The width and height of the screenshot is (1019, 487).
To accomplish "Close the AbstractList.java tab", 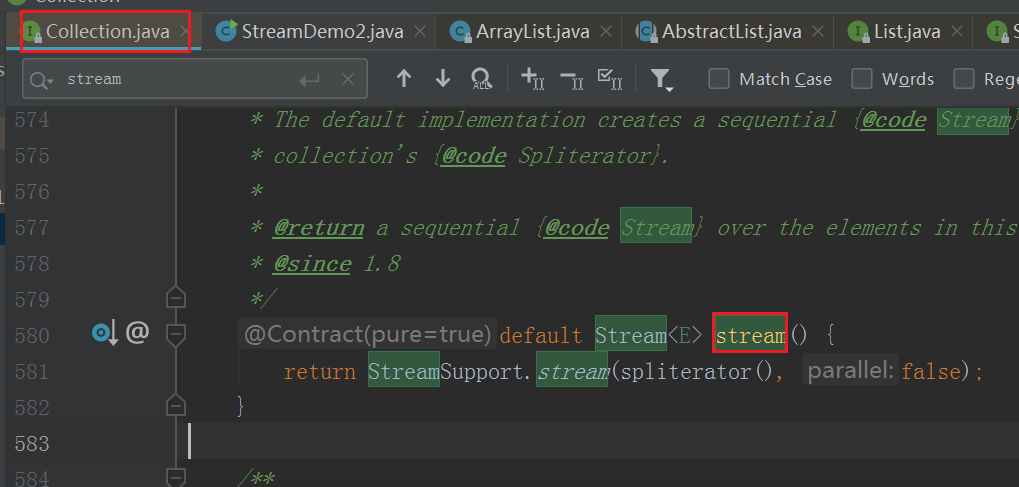I will tap(818, 31).
